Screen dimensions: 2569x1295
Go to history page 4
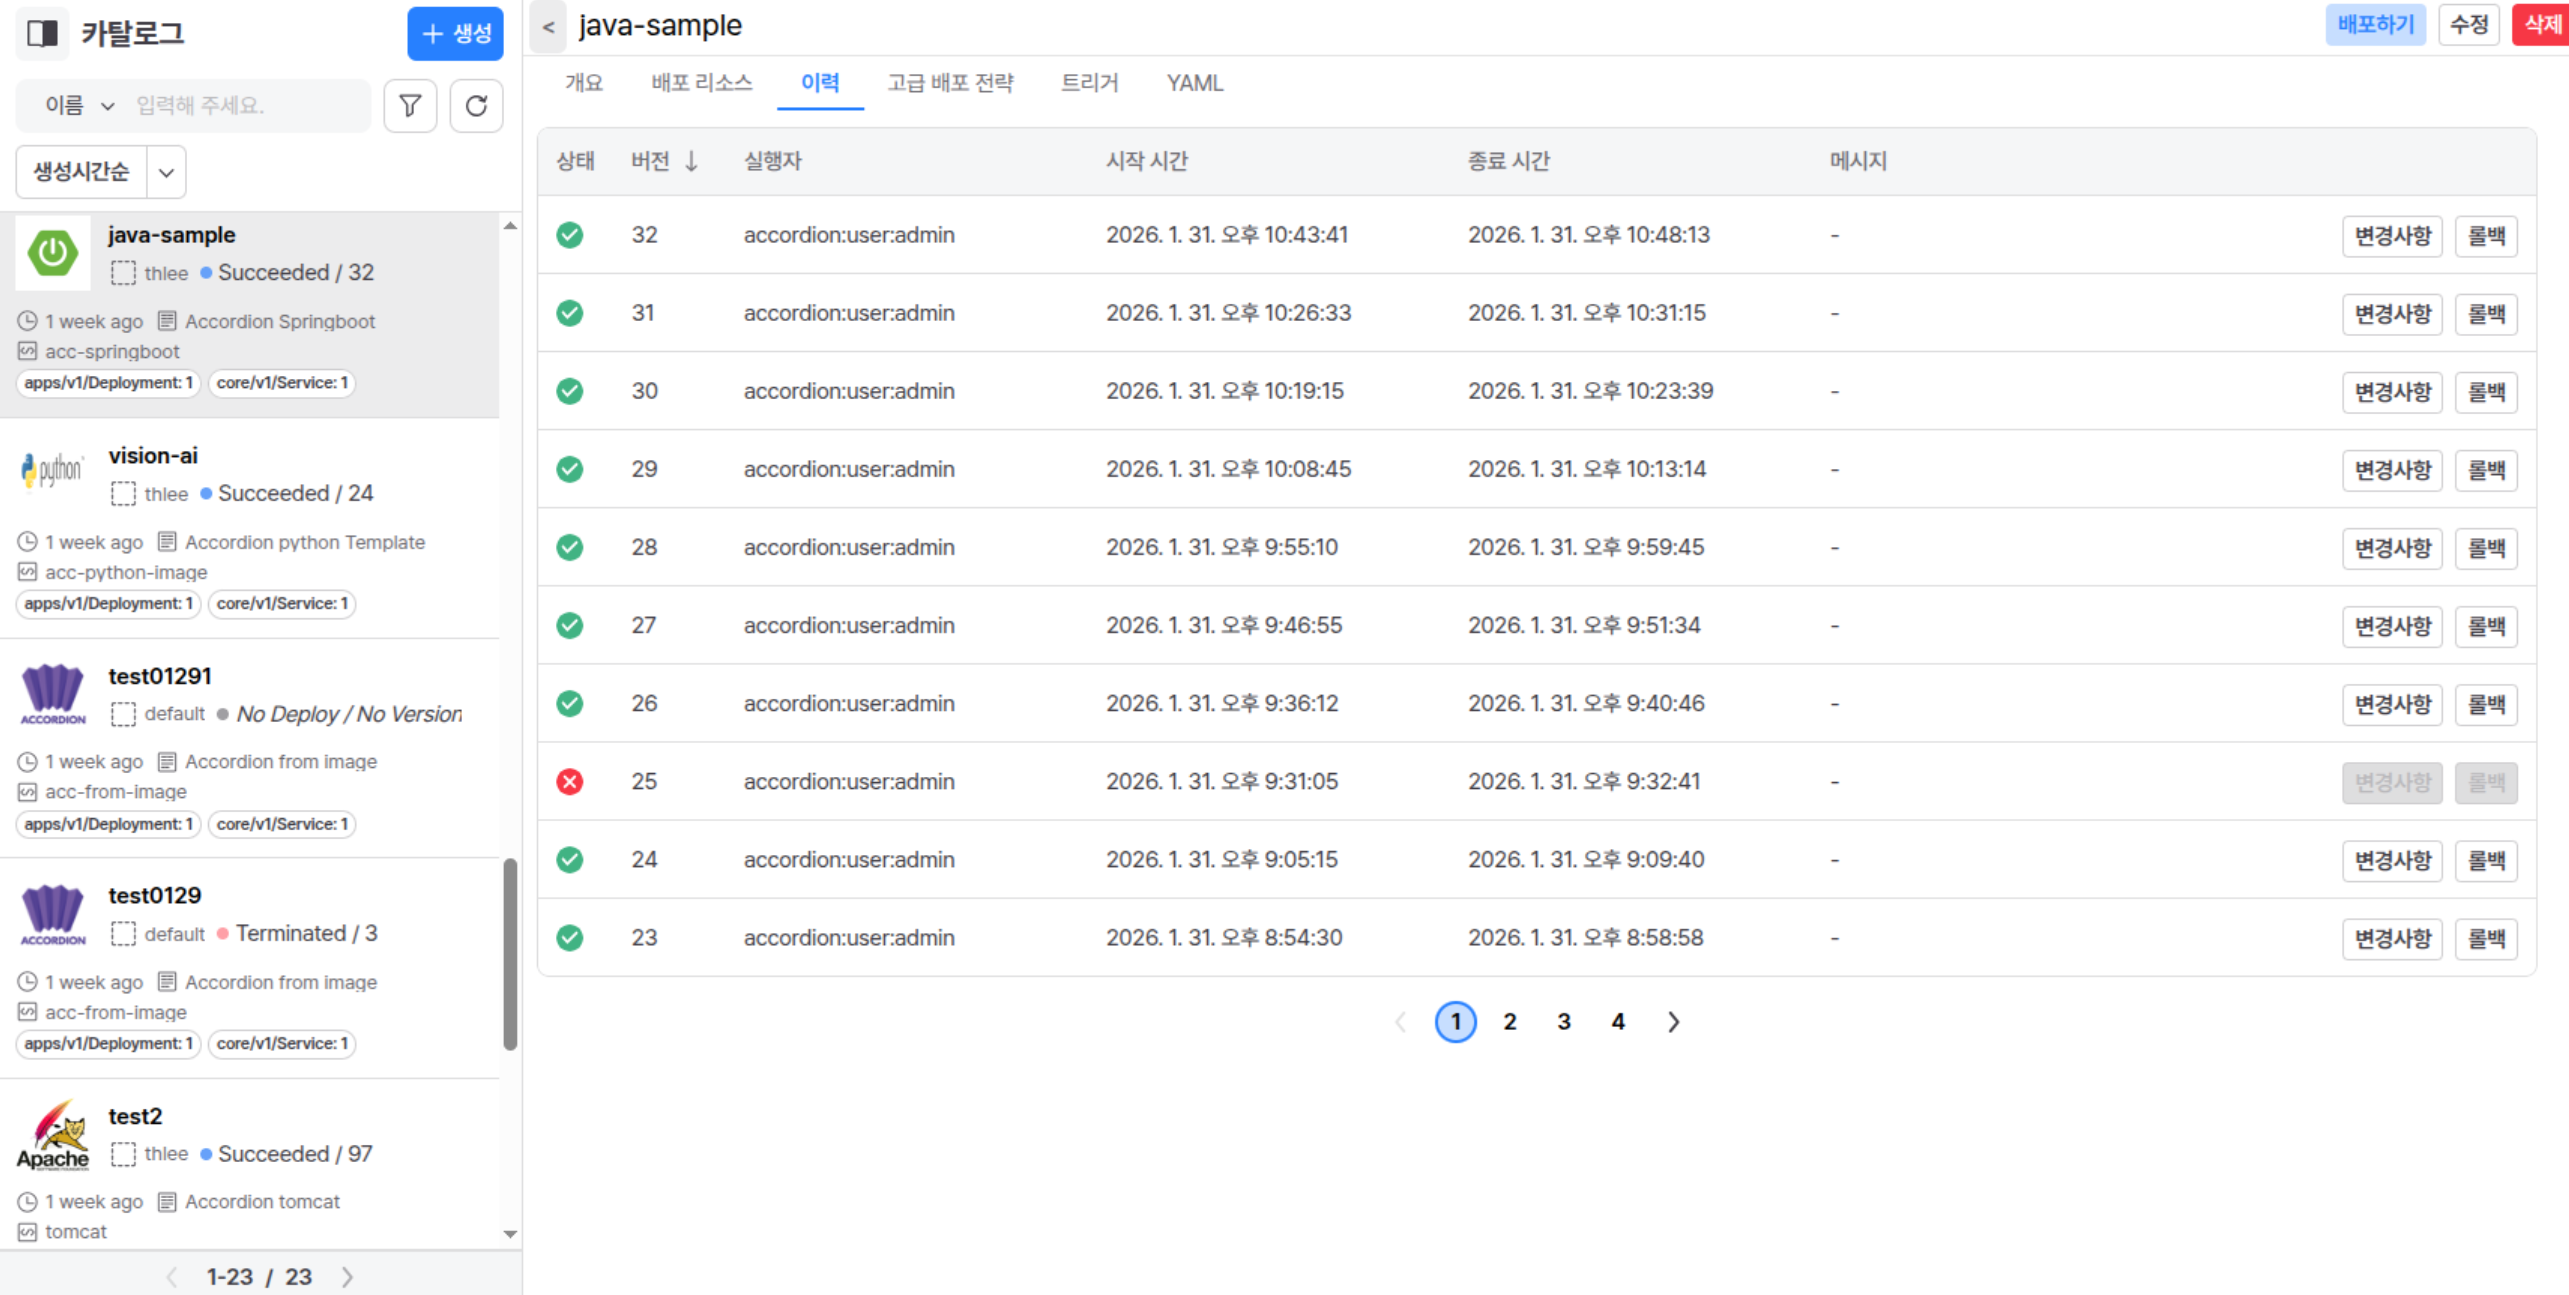click(x=1617, y=1021)
